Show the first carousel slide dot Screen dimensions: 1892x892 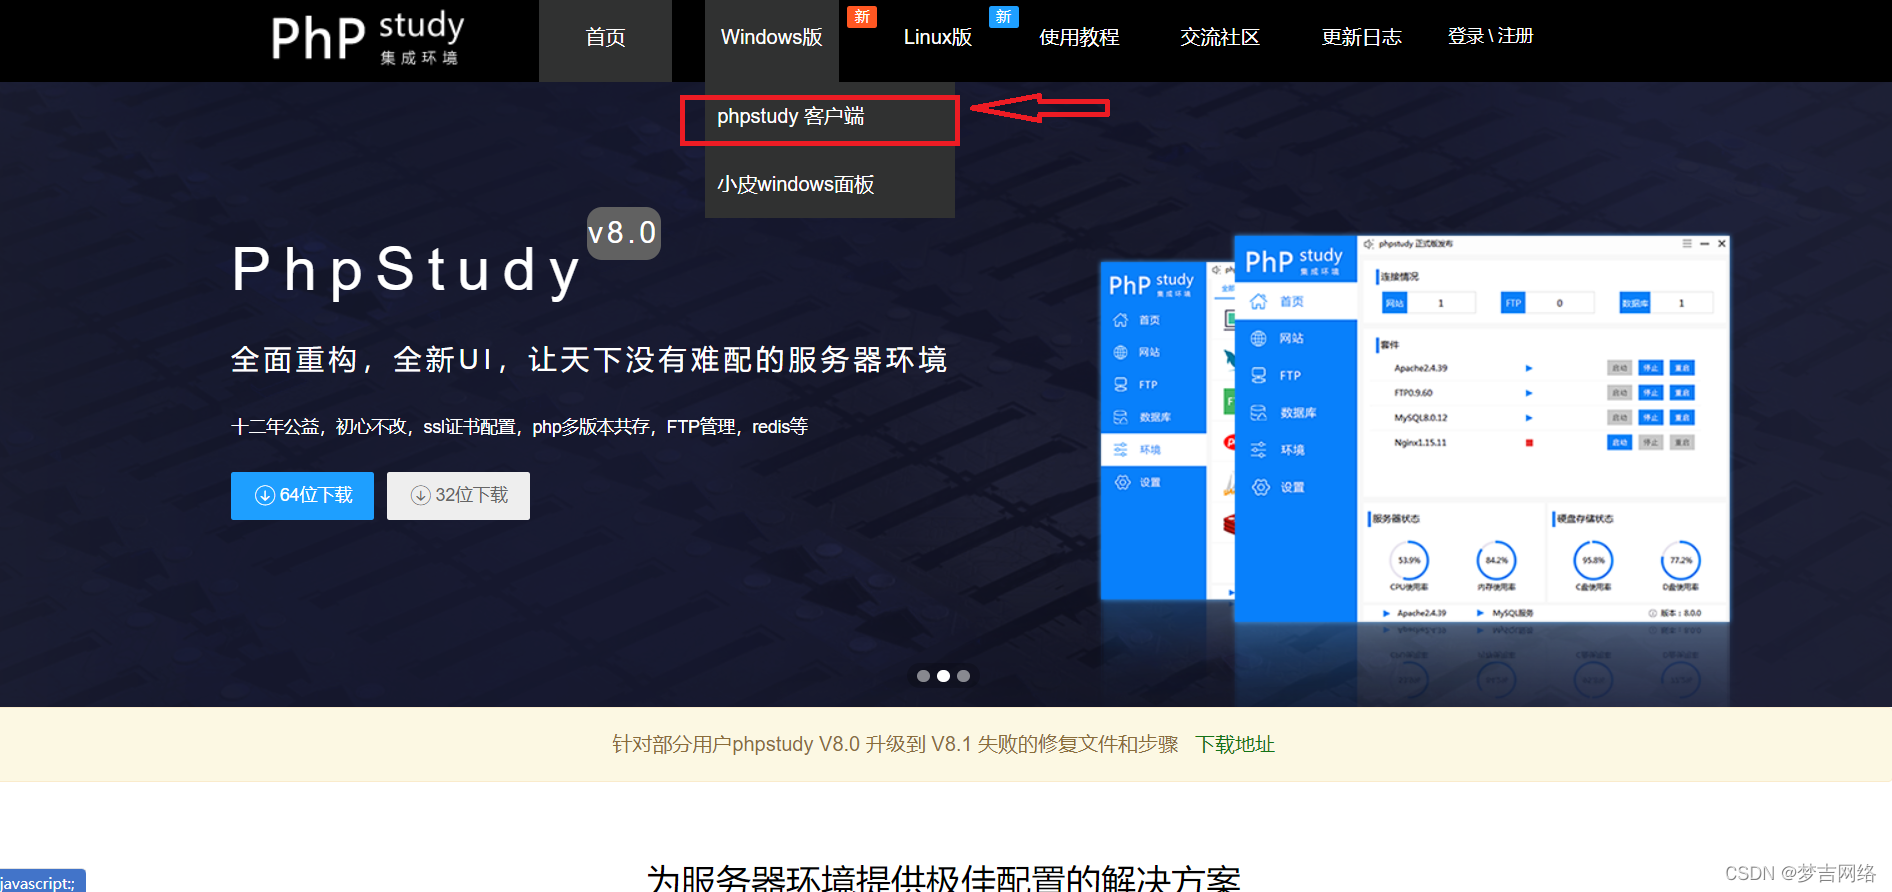923,676
